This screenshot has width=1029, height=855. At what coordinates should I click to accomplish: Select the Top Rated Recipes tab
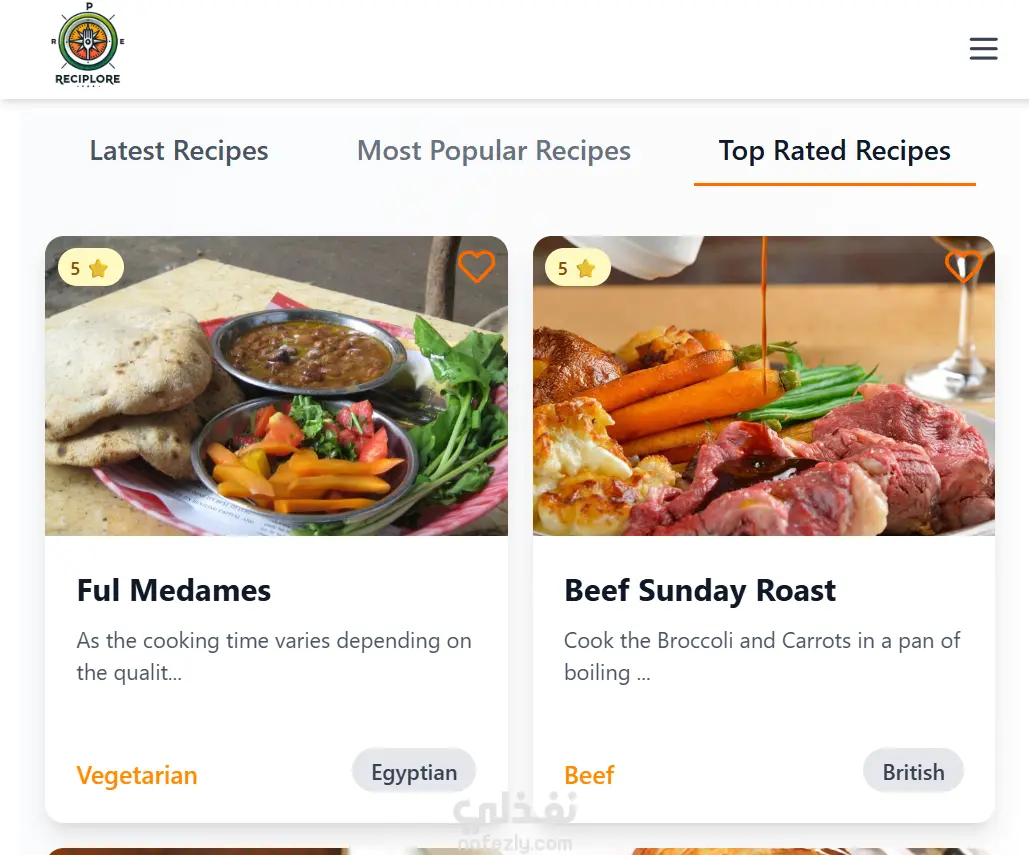coord(834,151)
